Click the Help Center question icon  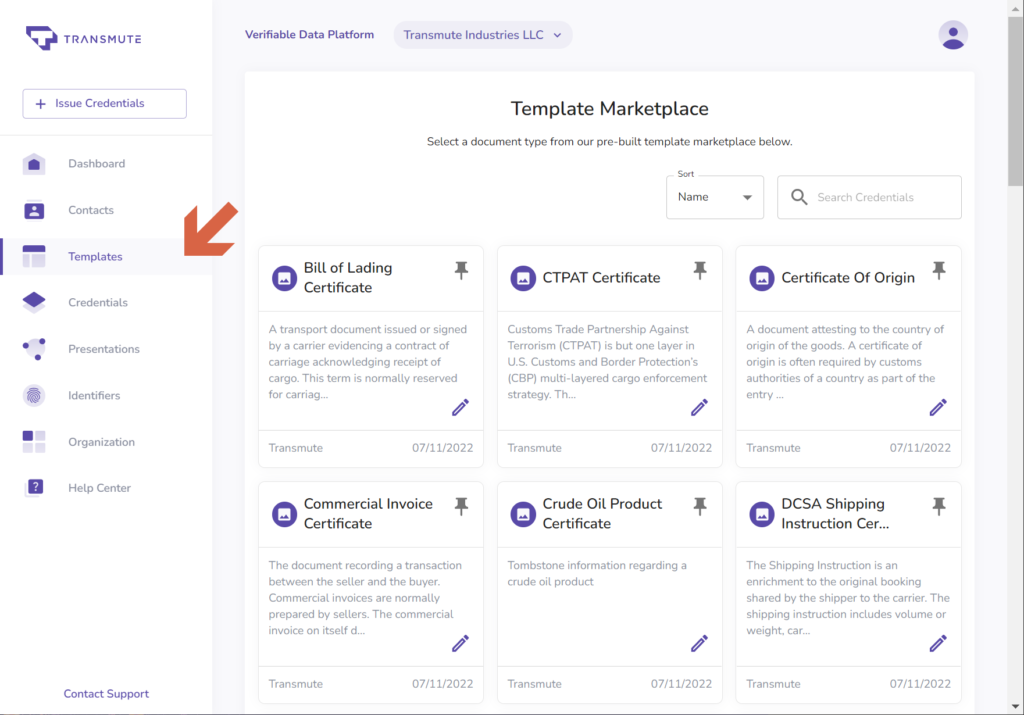pos(35,487)
